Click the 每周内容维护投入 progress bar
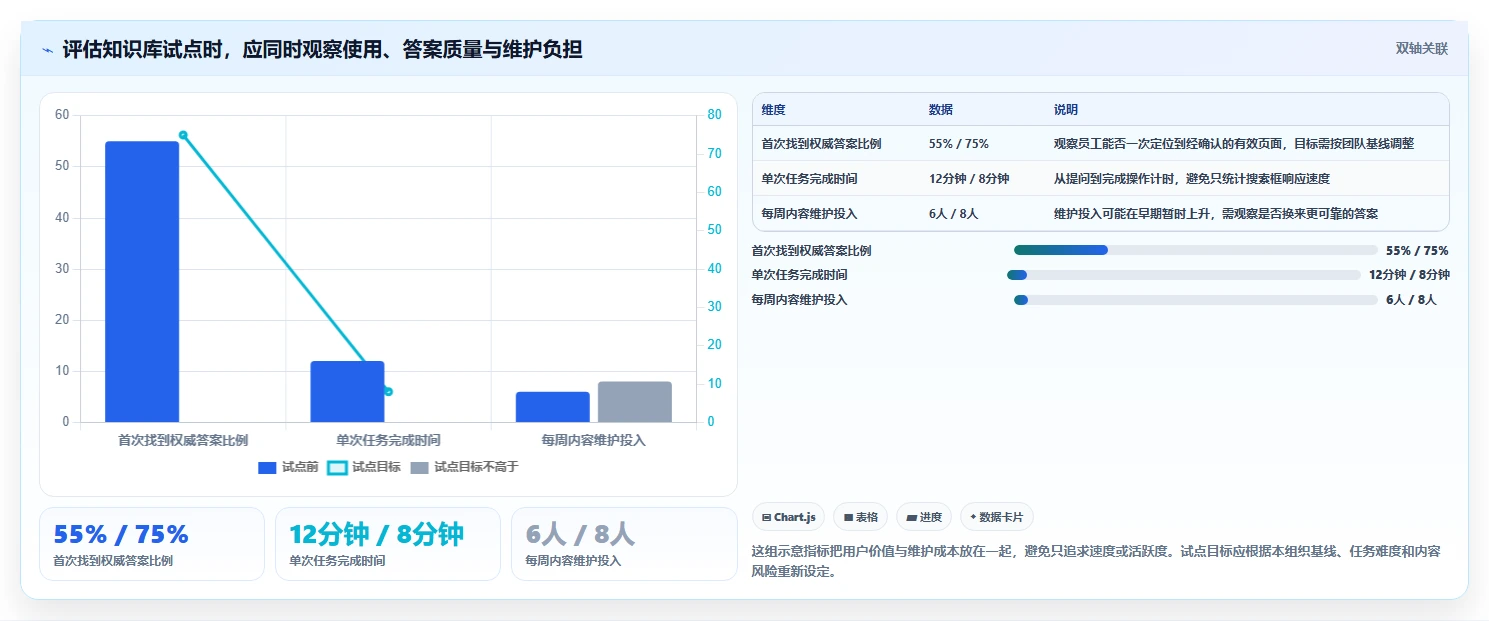Image resolution: width=1489 pixels, height=621 pixels. point(1195,300)
